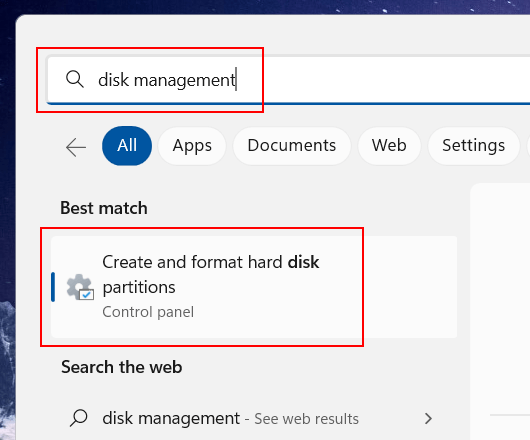The height and width of the screenshot is (440, 530).
Task: Open Create and format hard disk partitions
Action: point(254,287)
